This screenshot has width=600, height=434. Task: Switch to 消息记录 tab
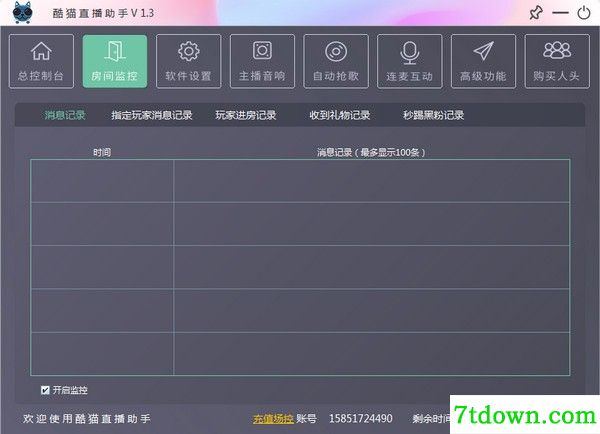point(65,115)
